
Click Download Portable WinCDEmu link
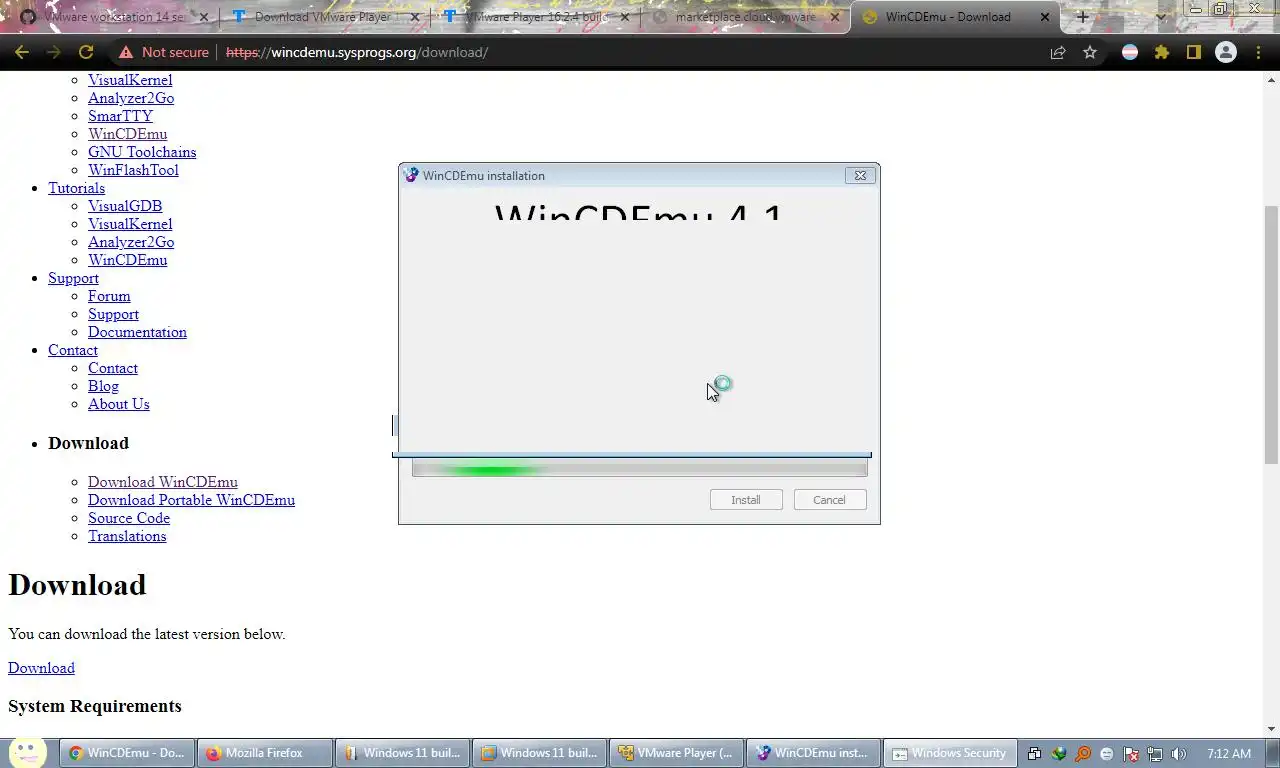[191, 500]
